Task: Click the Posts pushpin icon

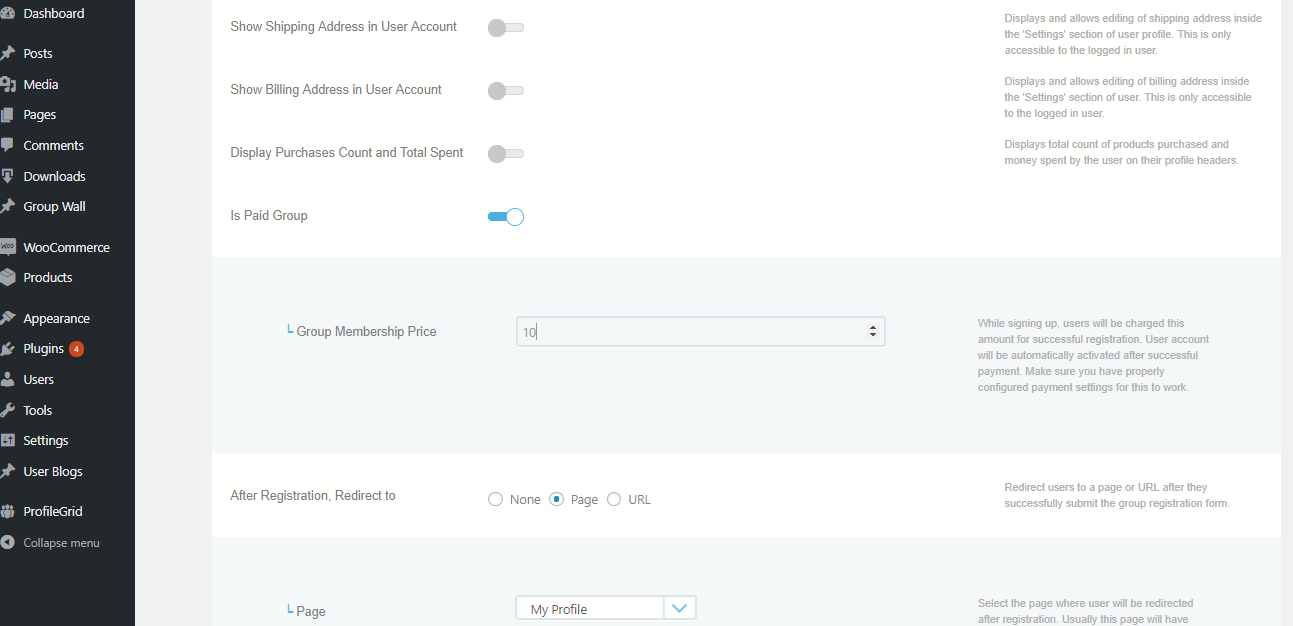Action: [7, 54]
